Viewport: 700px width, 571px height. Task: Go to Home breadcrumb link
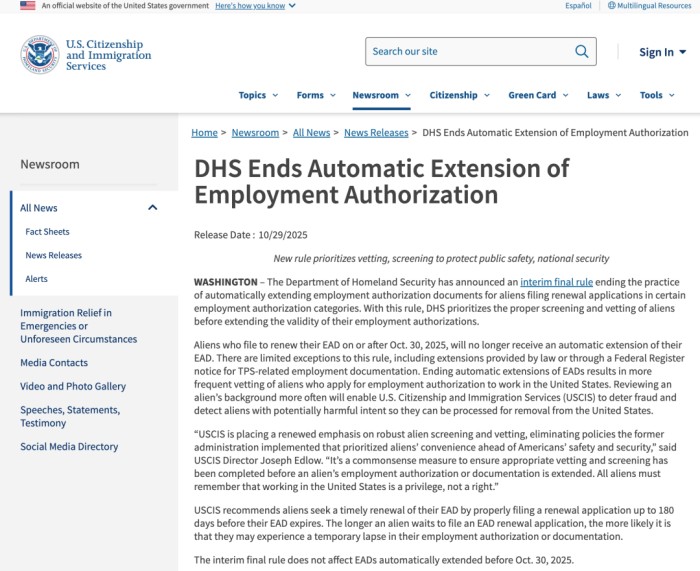[204, 133]
